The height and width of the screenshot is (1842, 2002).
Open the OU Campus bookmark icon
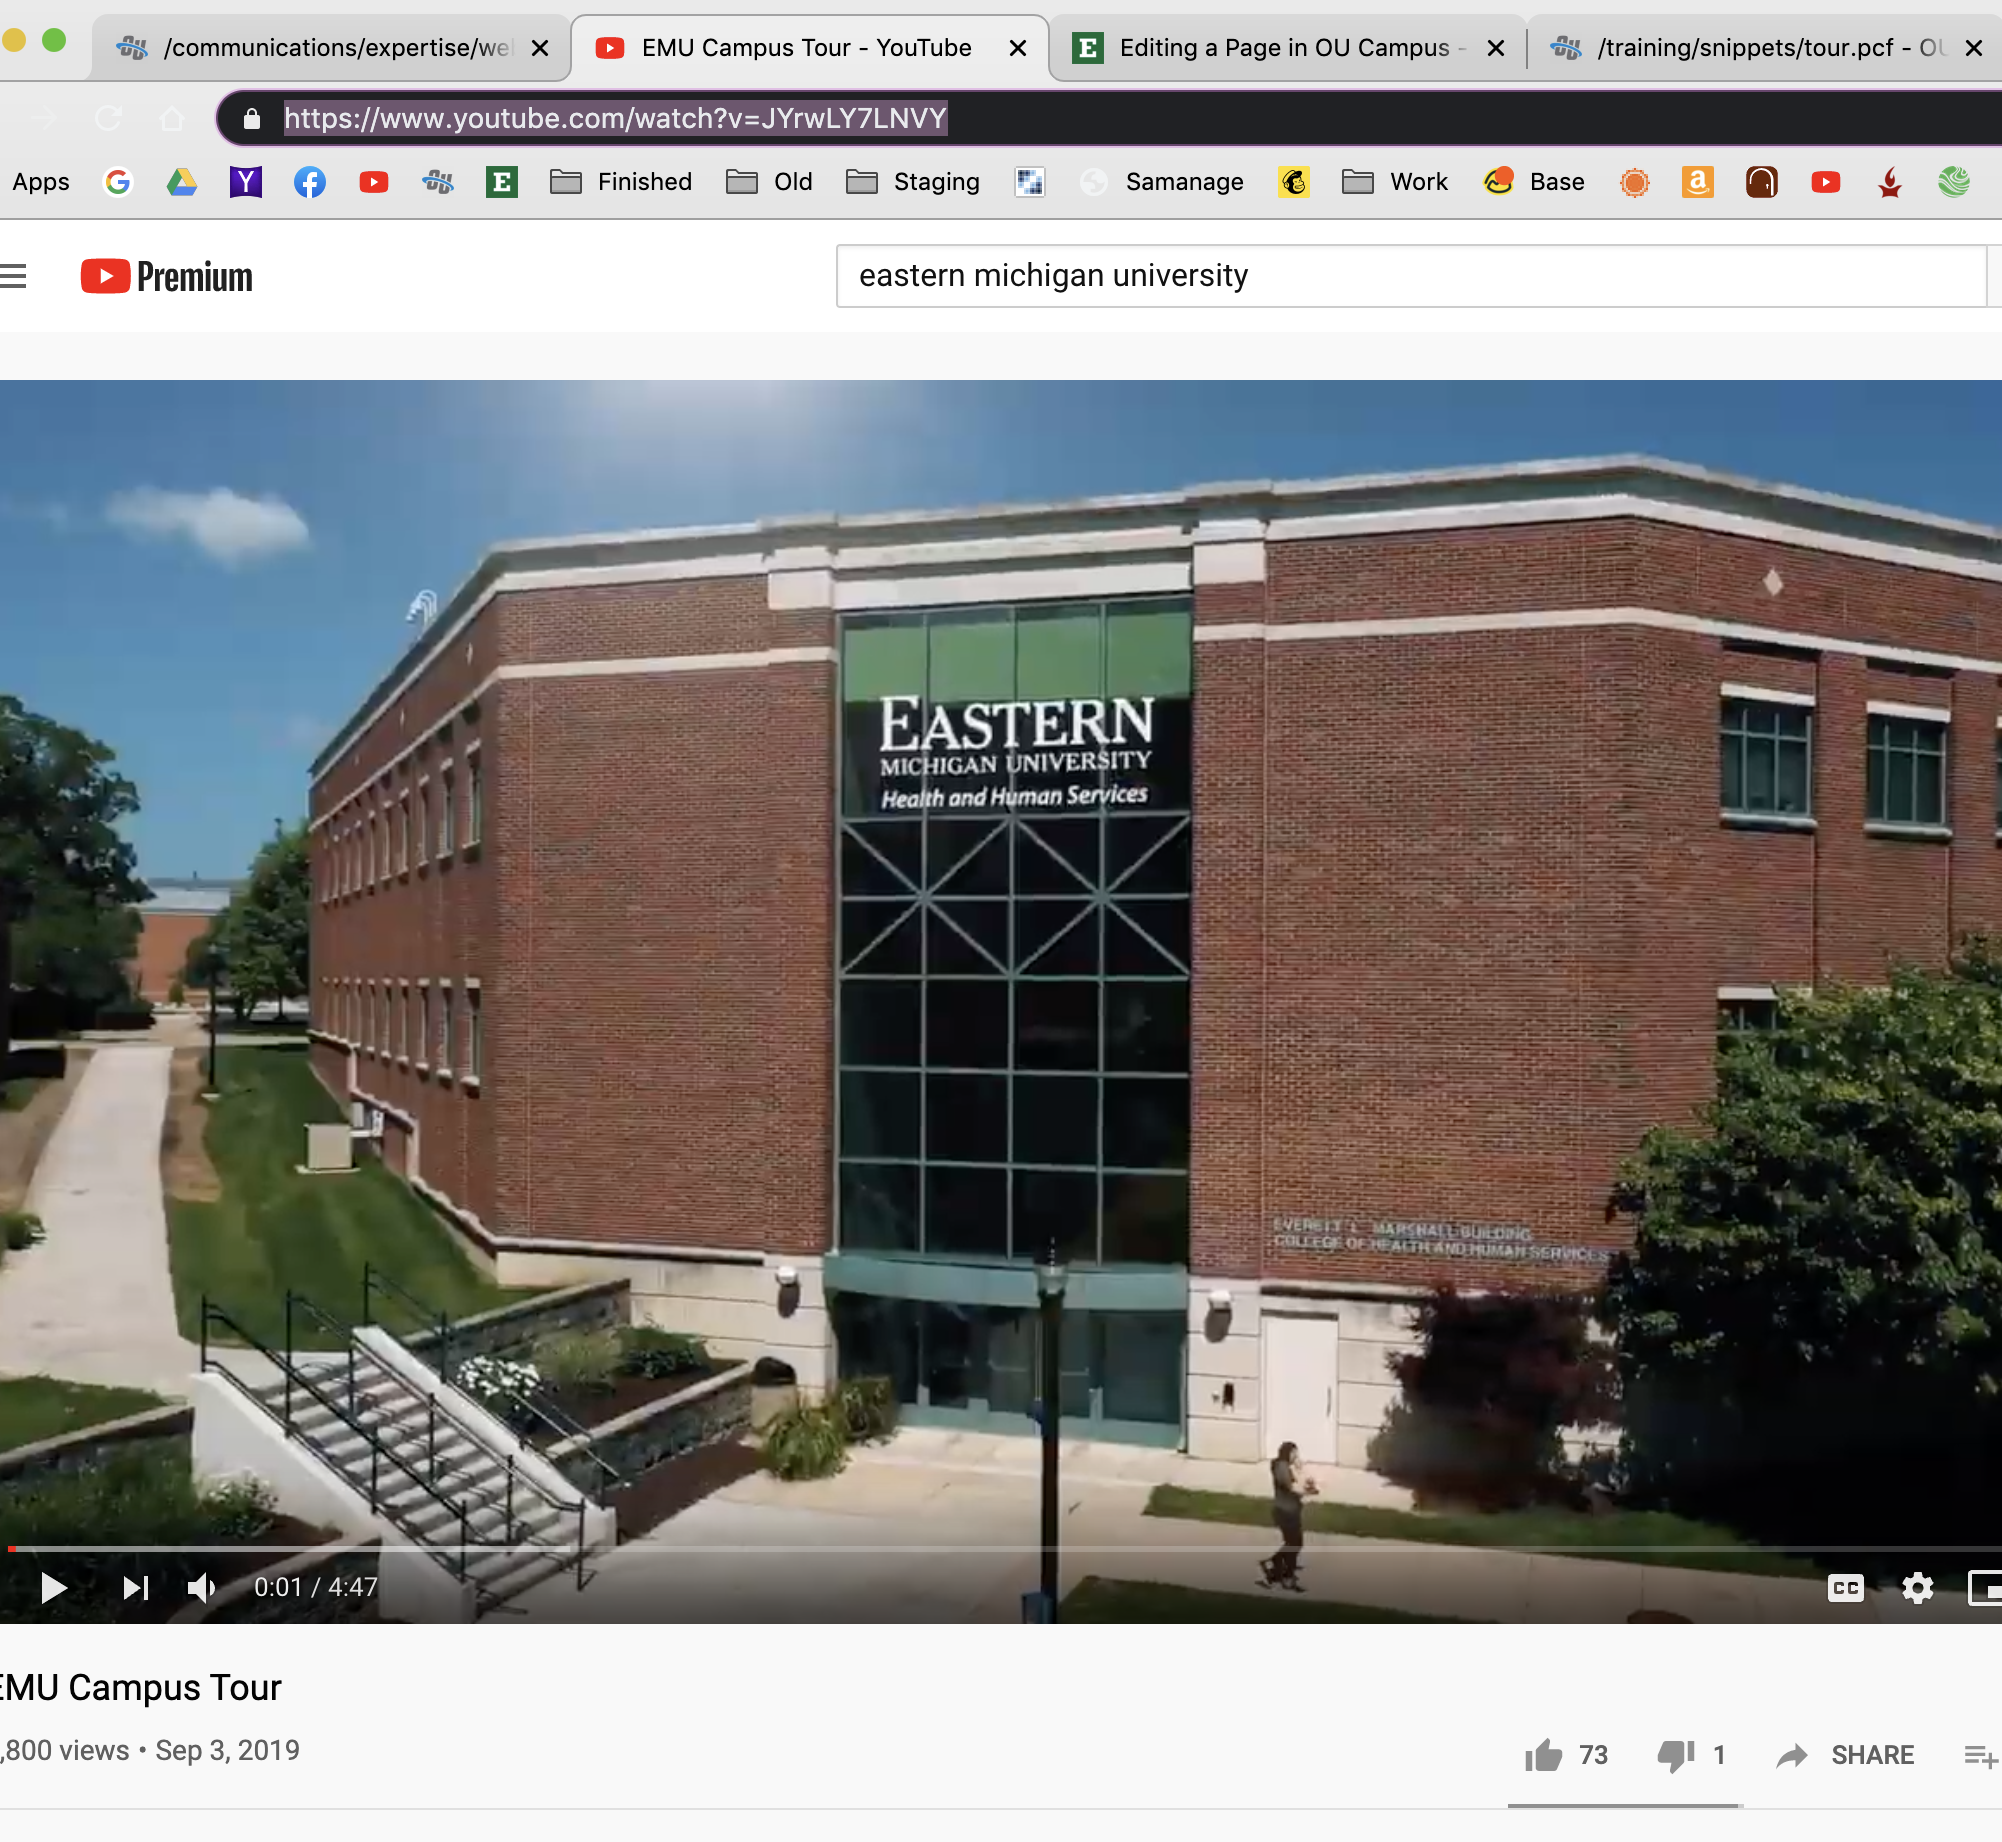pyautogui.click(x=438, y=182)
